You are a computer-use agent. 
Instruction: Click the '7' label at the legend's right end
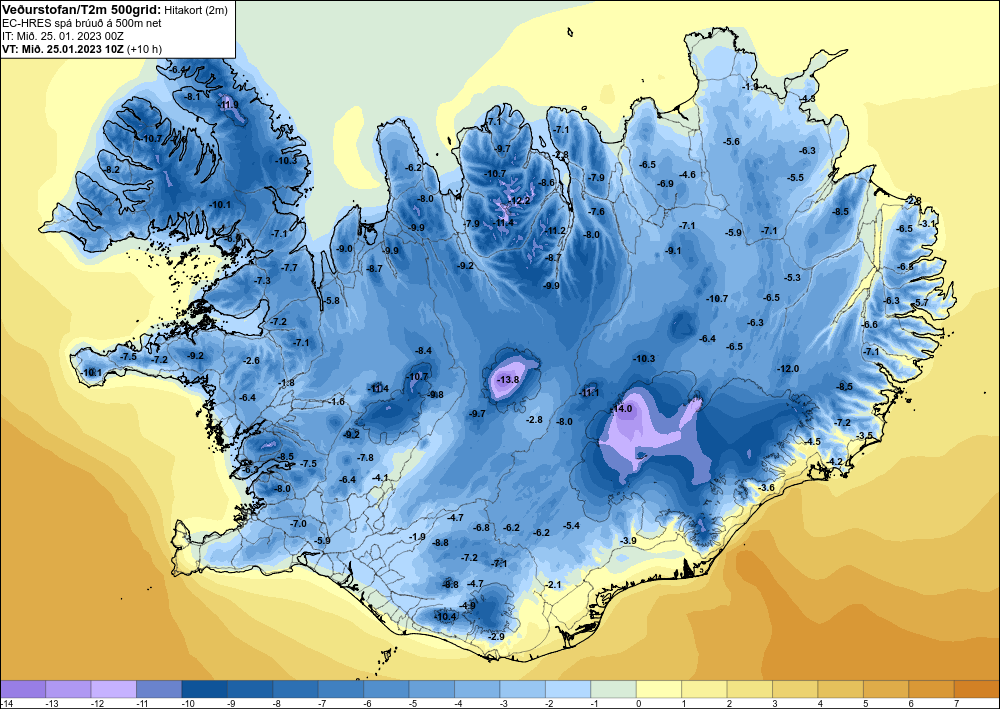[955, 703]
